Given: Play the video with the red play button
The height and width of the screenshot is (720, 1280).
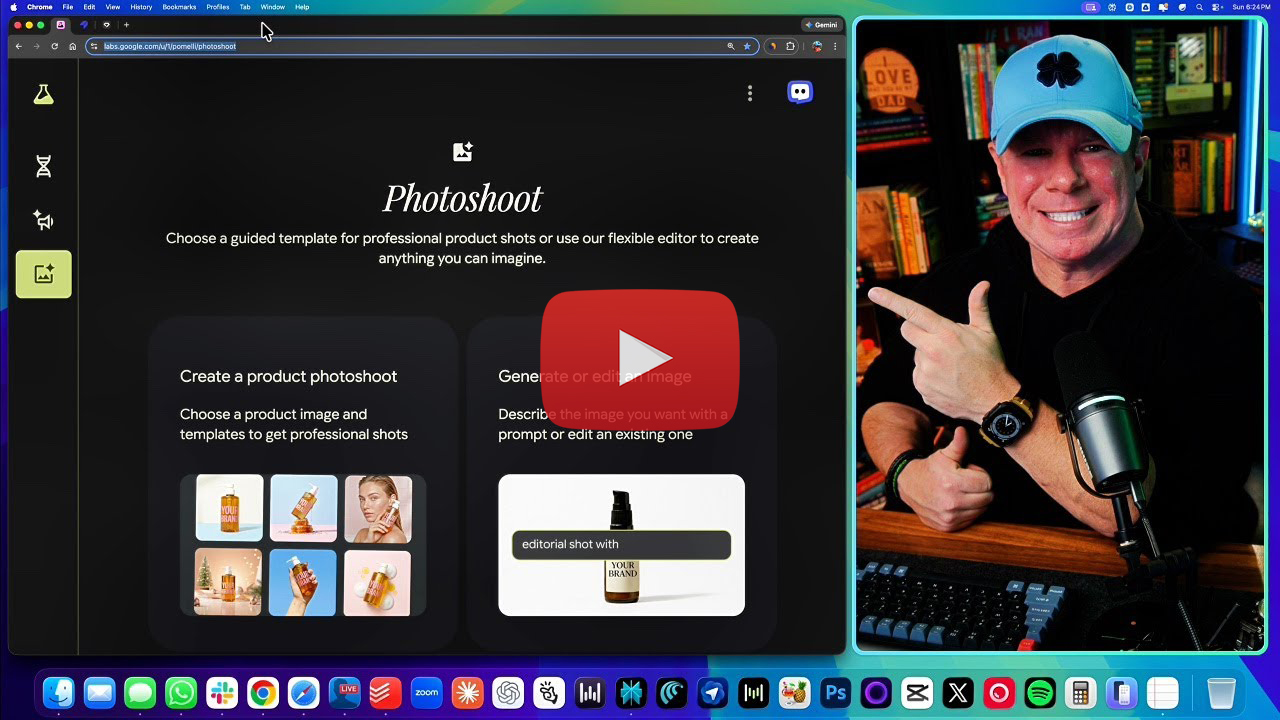Looking at the screenshot, I should pyautogui.click(x=640, y=357).
